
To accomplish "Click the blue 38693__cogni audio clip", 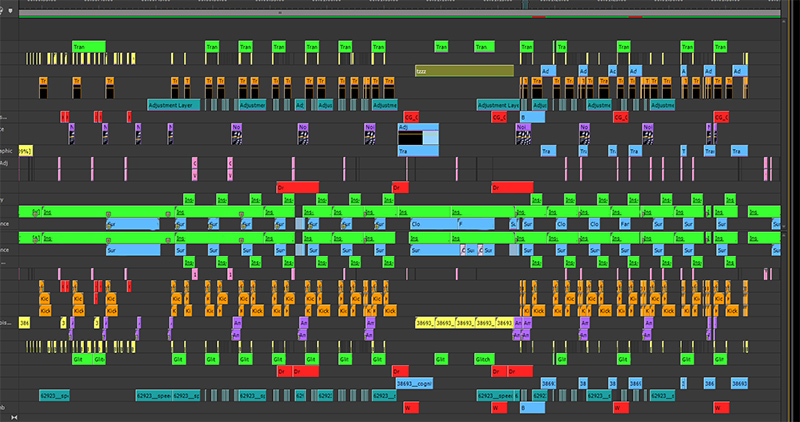I will pyautogui.click(x=416, y=383).
